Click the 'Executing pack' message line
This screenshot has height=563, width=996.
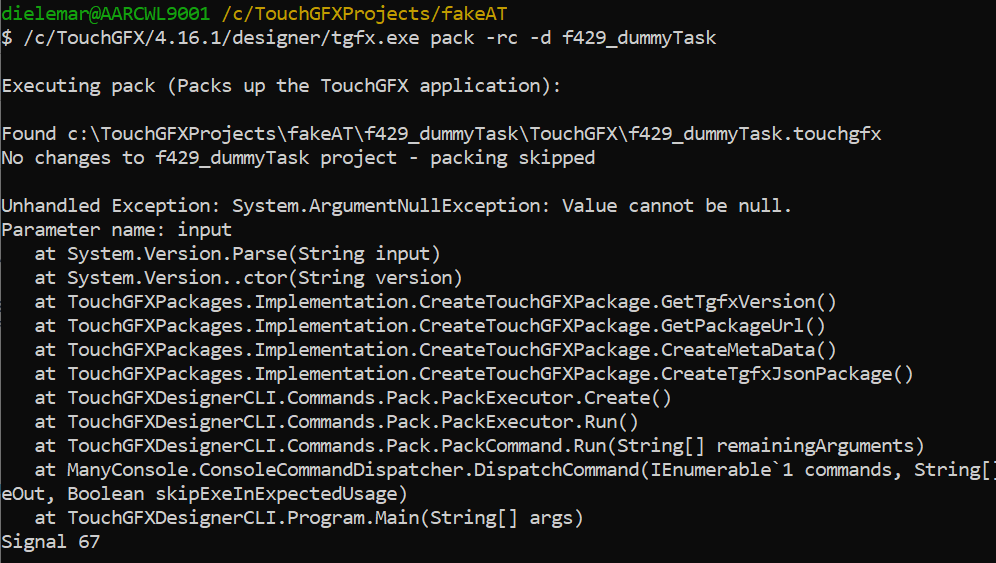coord(281,86)
